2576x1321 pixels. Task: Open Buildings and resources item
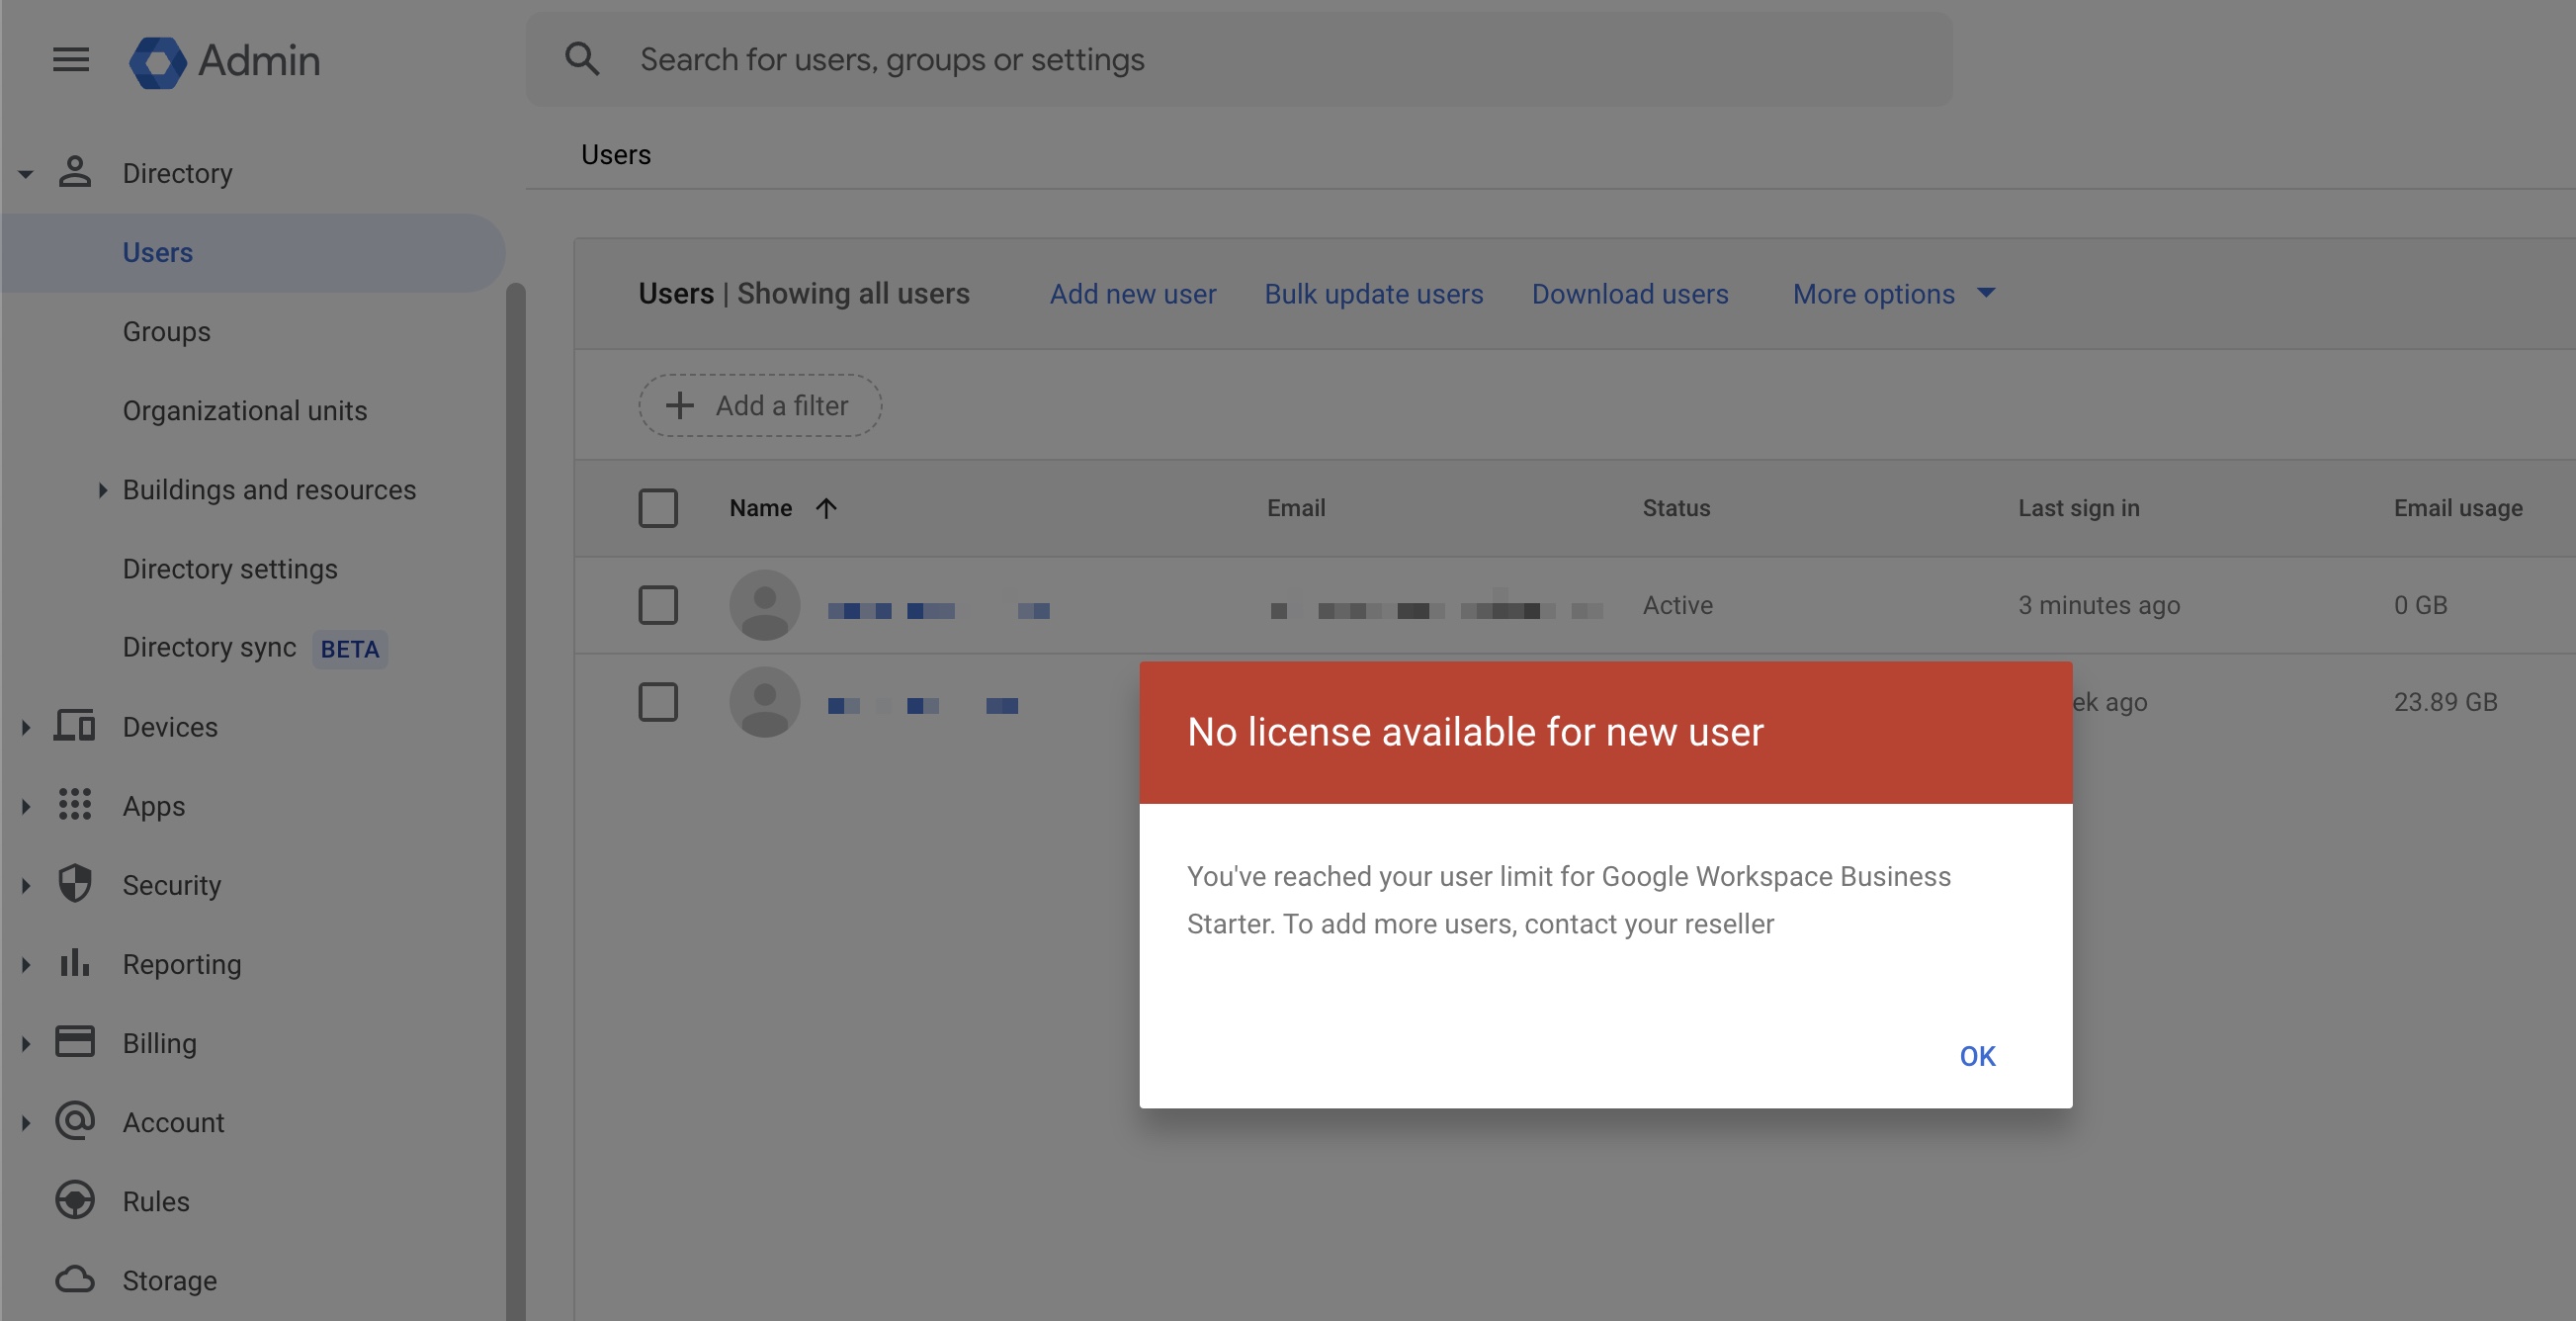pyautogui.click(x=269, y=489)
